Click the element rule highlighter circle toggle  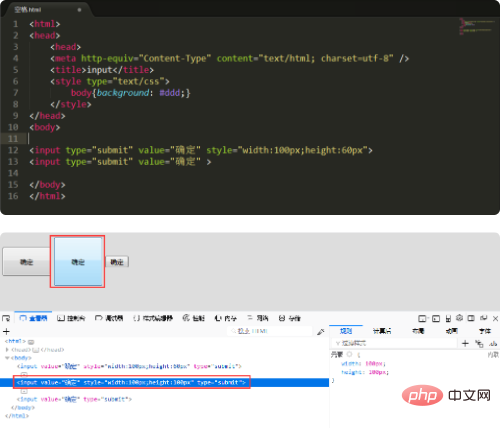349,354
